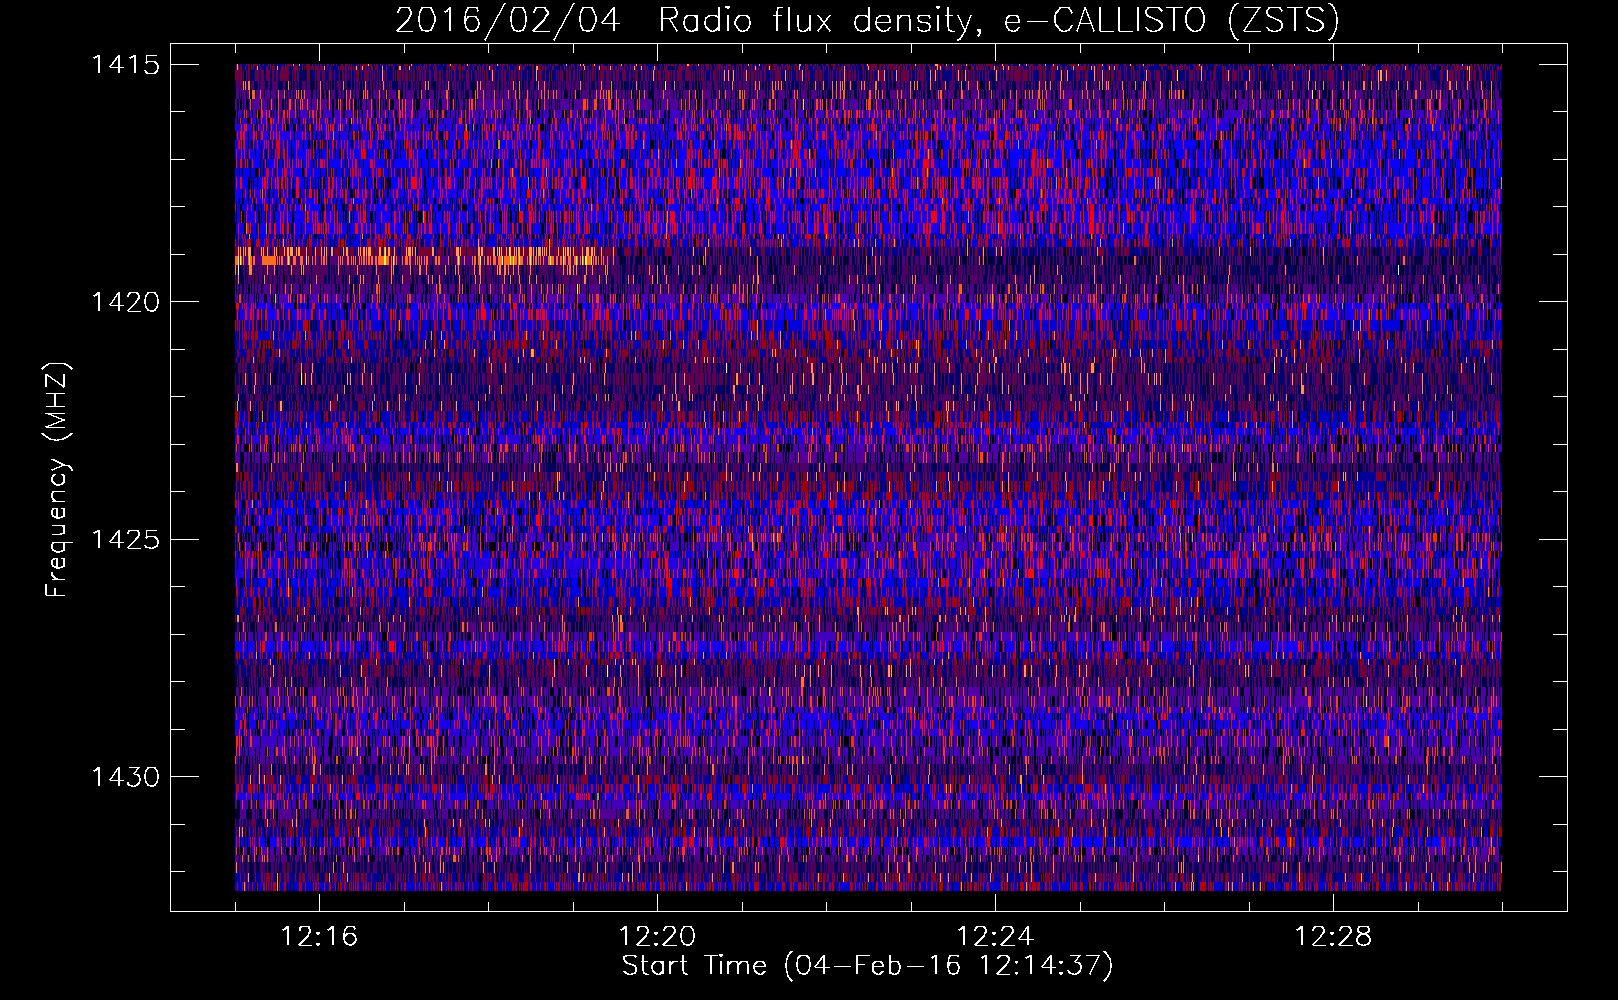The height and width of the screenshot is (1000, 1618).
Task: Select the 1415 frequency axis label
Action: pos(125,65)
